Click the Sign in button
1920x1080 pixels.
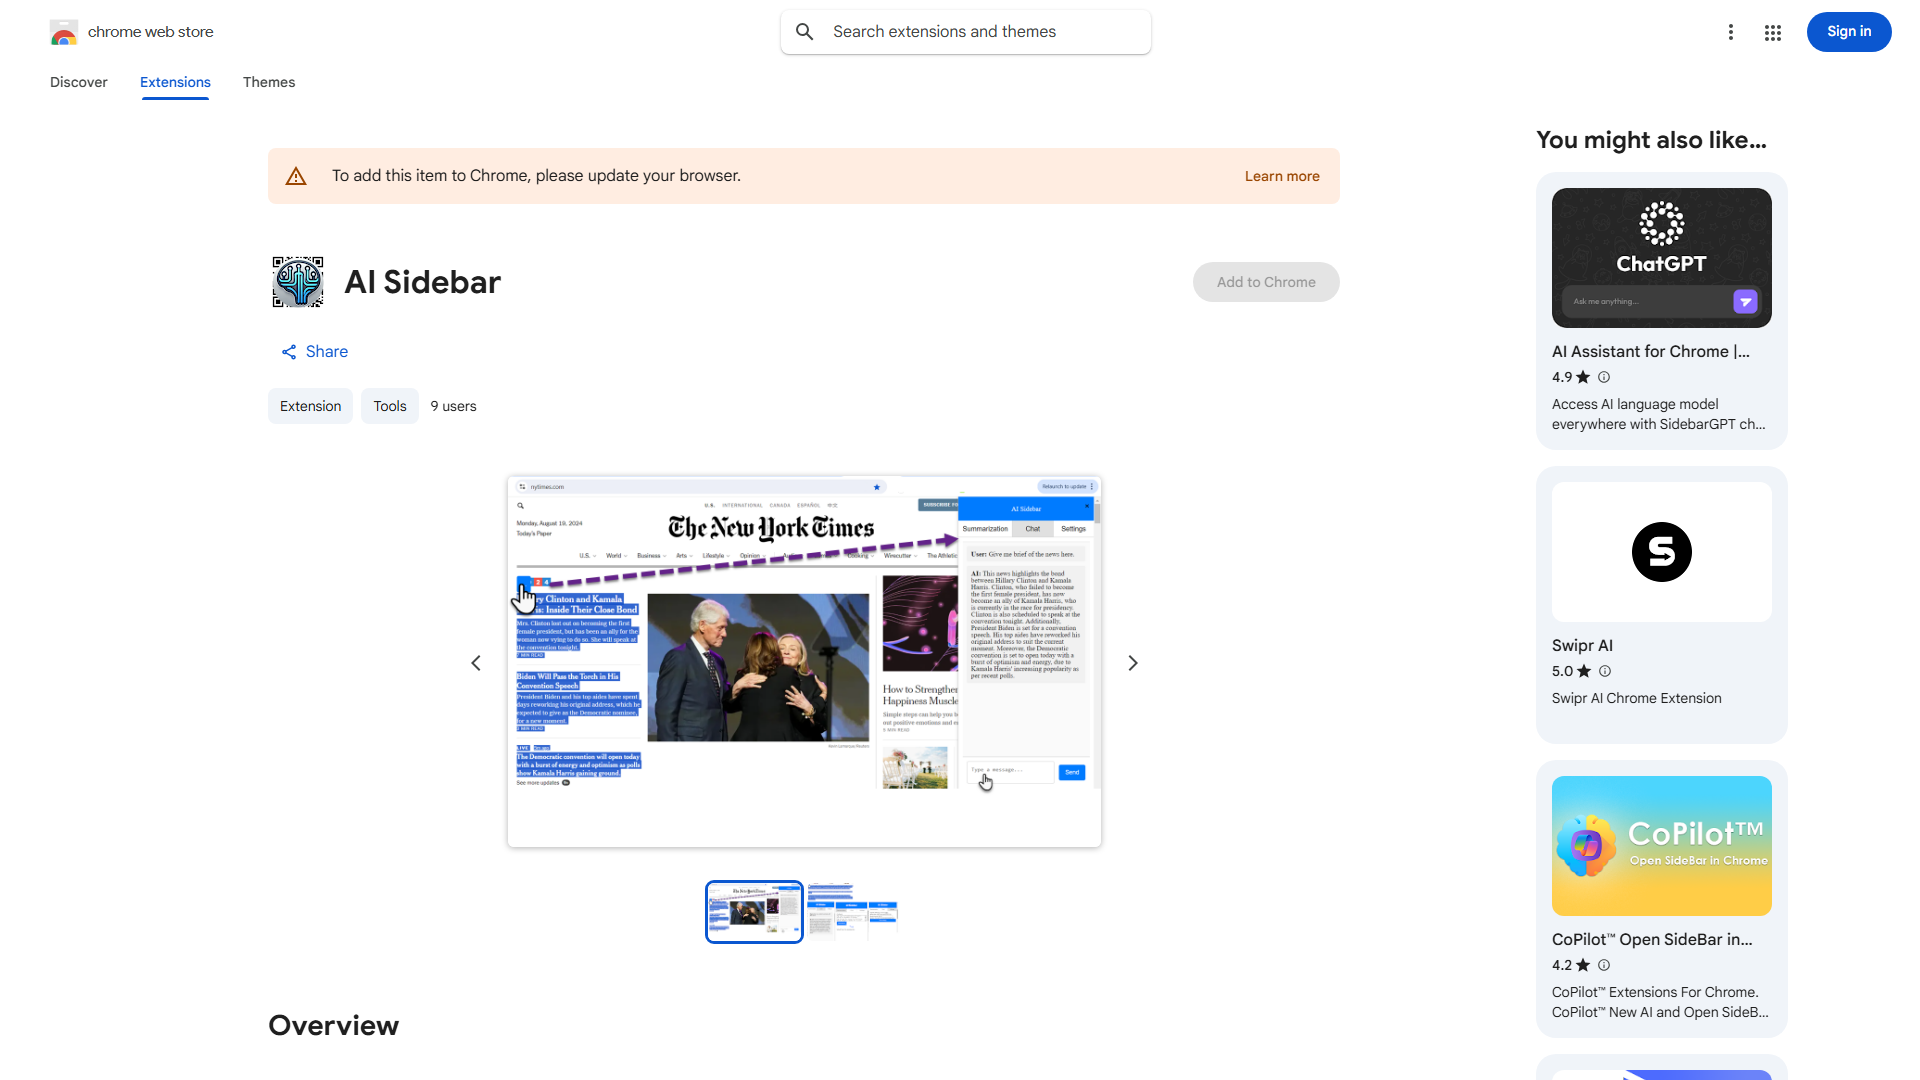point(1848,31)
